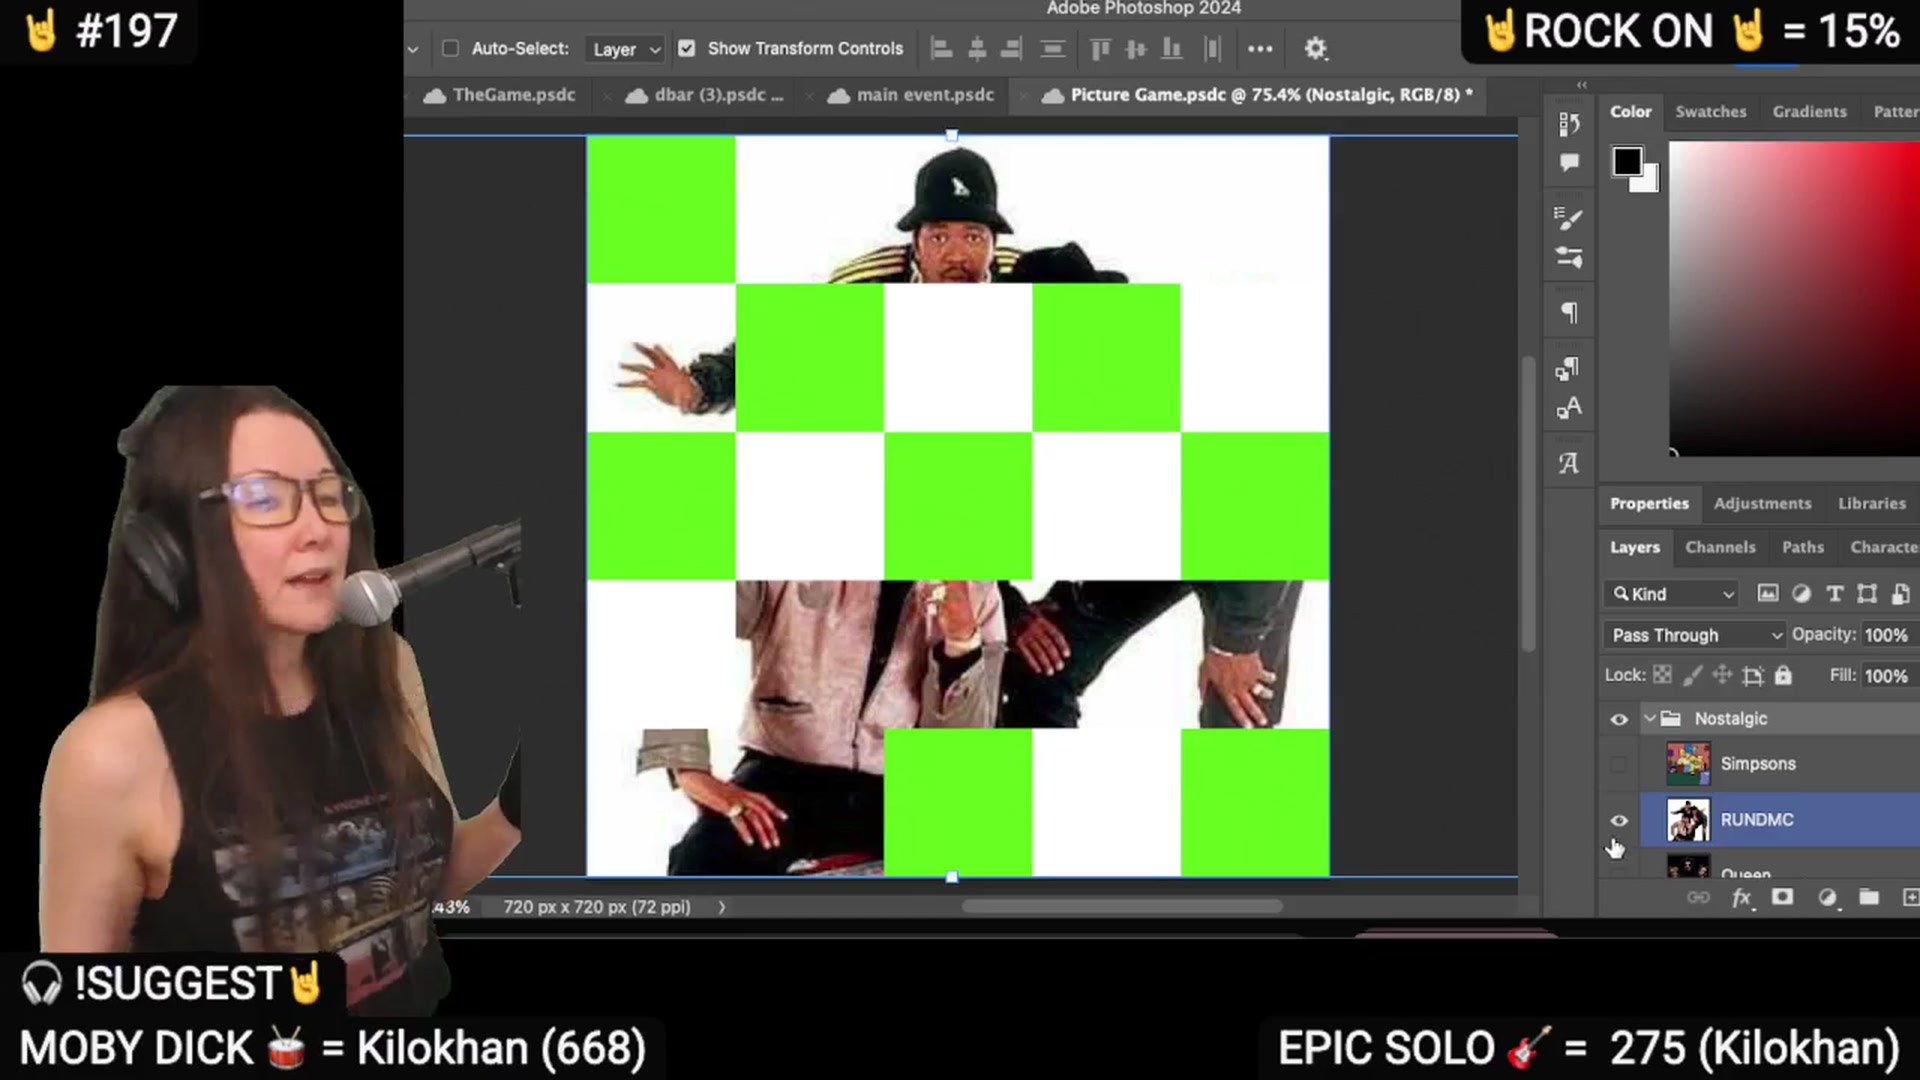Open the Gradients tab
This screenshot has width=1920, height=1080.
1810,112
